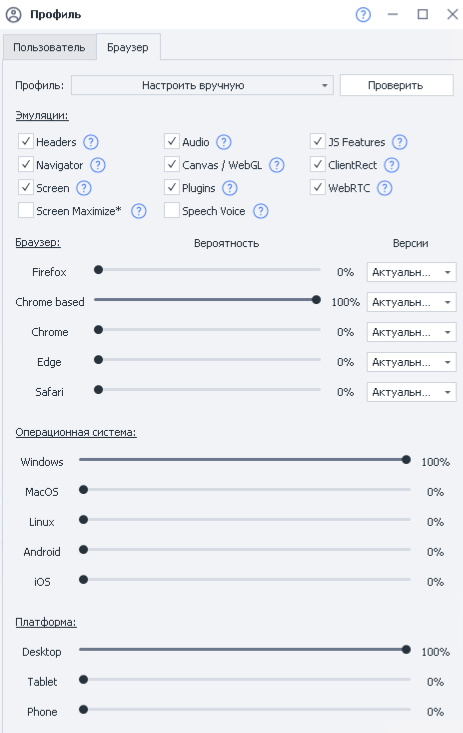Click the MacOS slider track
463x733 pixels.
pos(245,490)
